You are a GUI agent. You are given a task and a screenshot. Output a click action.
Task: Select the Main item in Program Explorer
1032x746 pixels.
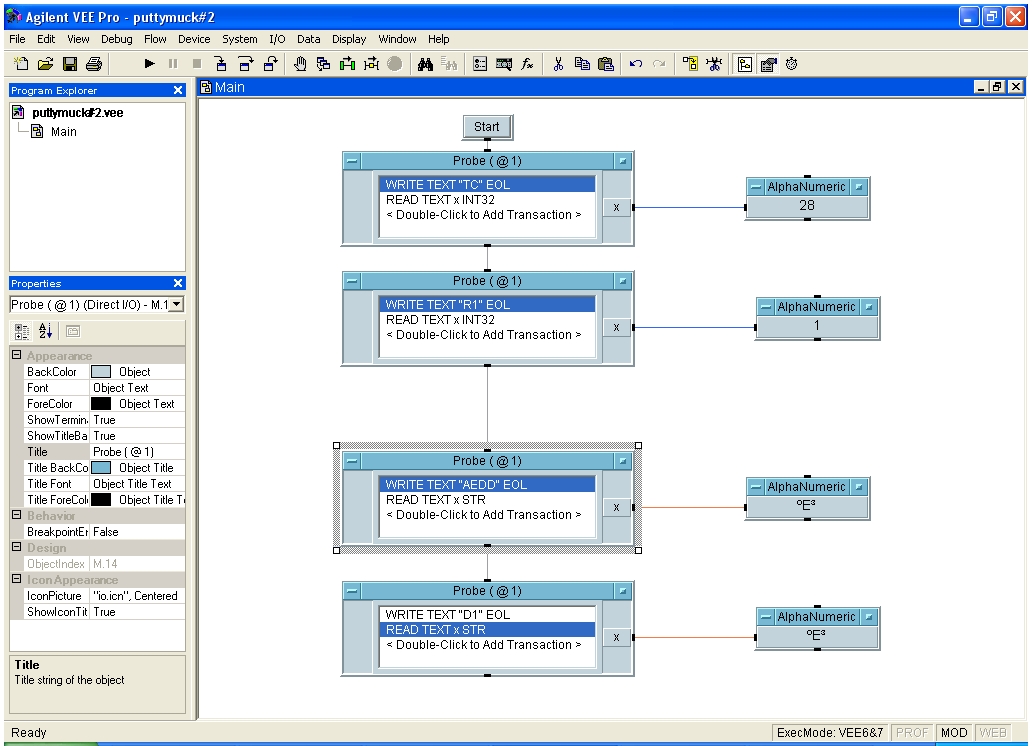[63, 131]
